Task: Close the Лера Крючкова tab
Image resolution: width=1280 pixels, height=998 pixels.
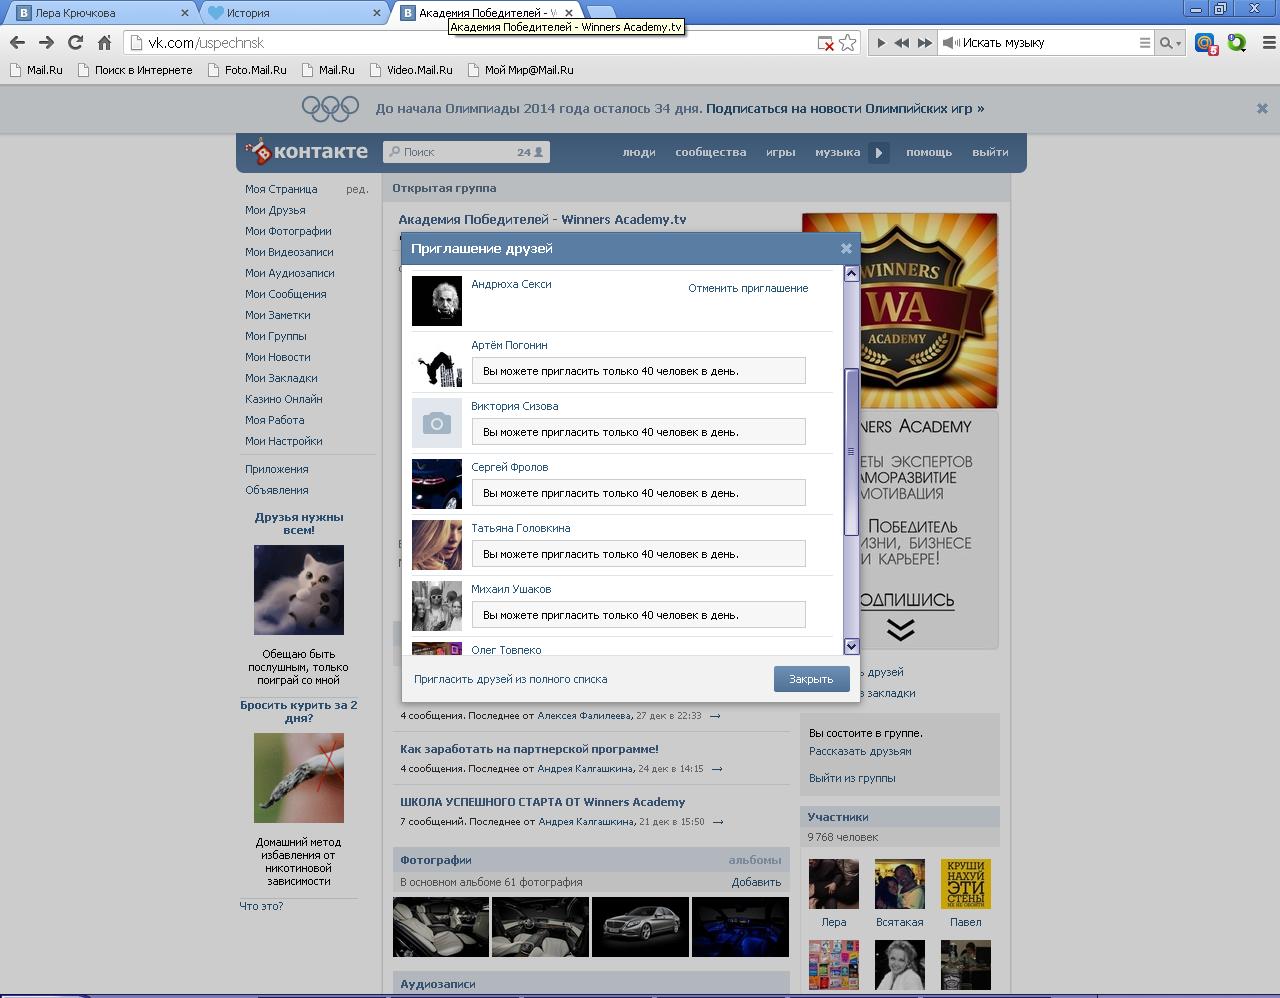Action: coord(184,13)
